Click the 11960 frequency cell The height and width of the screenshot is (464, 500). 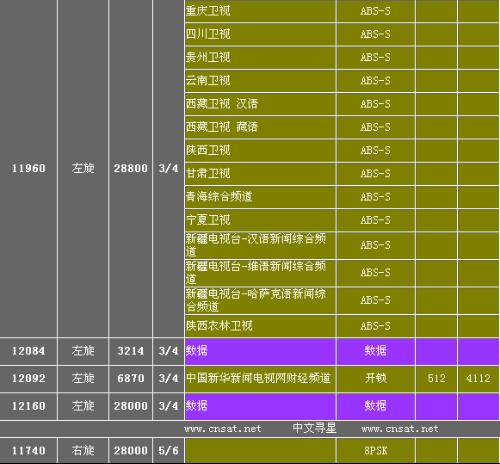pos(29,168)
